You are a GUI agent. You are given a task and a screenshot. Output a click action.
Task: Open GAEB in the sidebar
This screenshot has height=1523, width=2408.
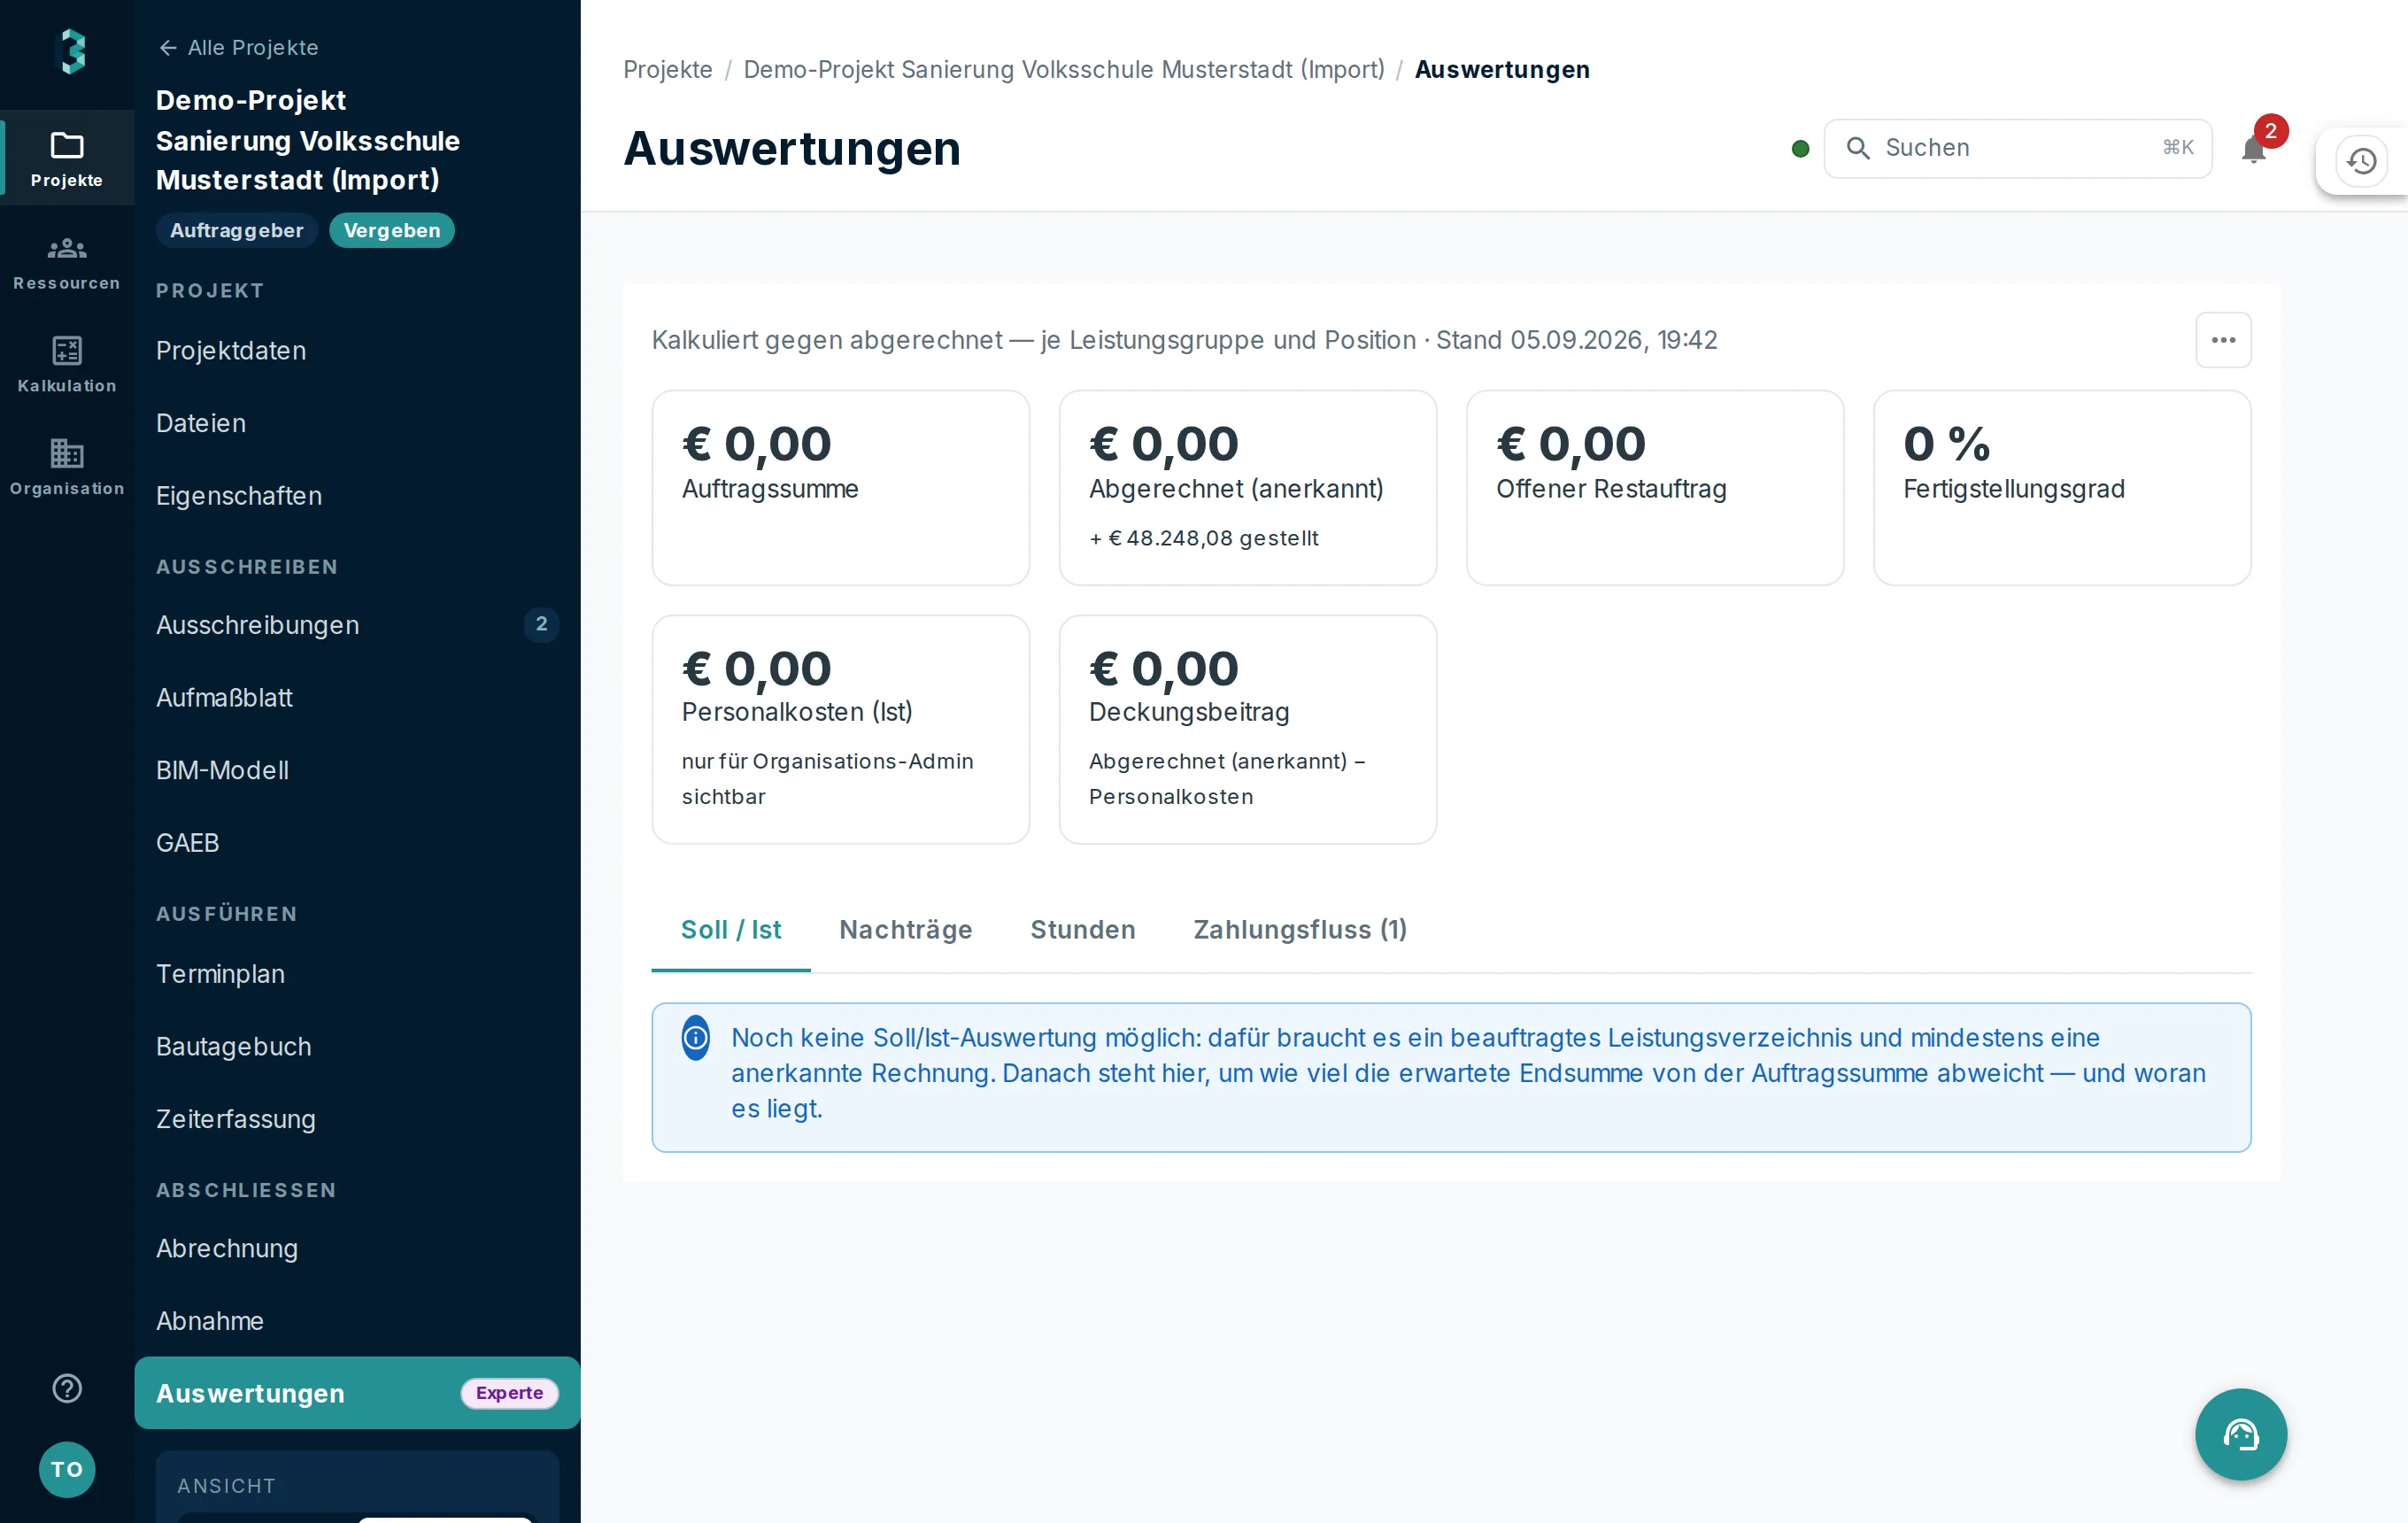[x=357, y=843]
